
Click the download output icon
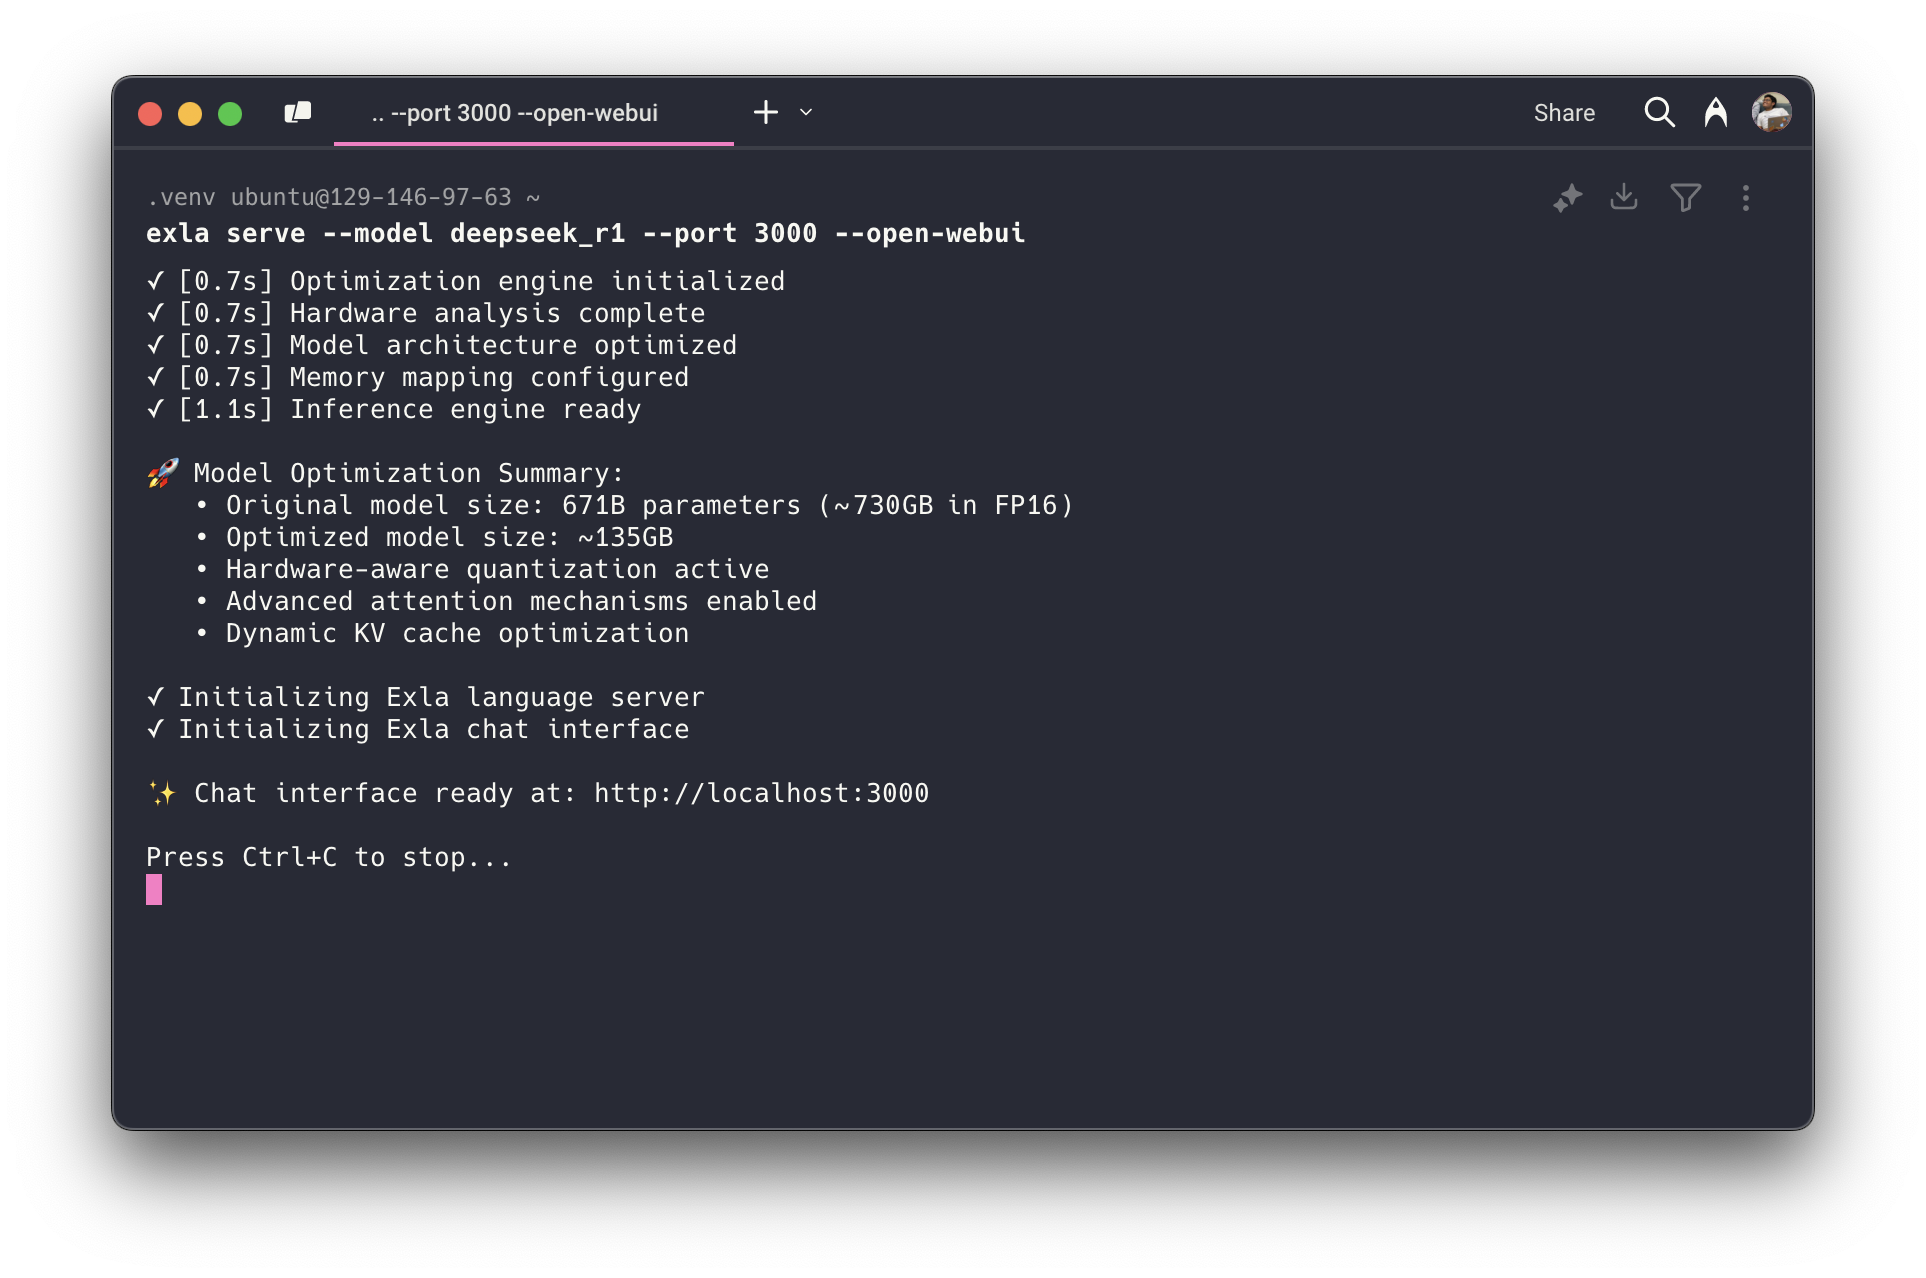[x=1624, y=197]
